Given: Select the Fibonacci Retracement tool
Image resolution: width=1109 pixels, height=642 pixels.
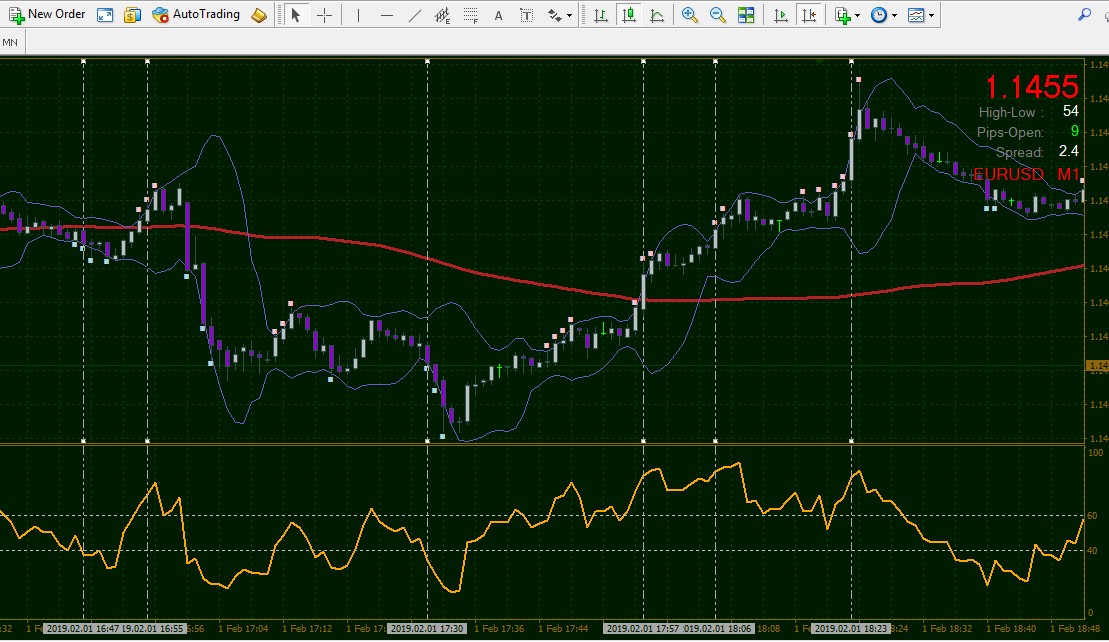Looking at the screenshot, I should [471, 14].
